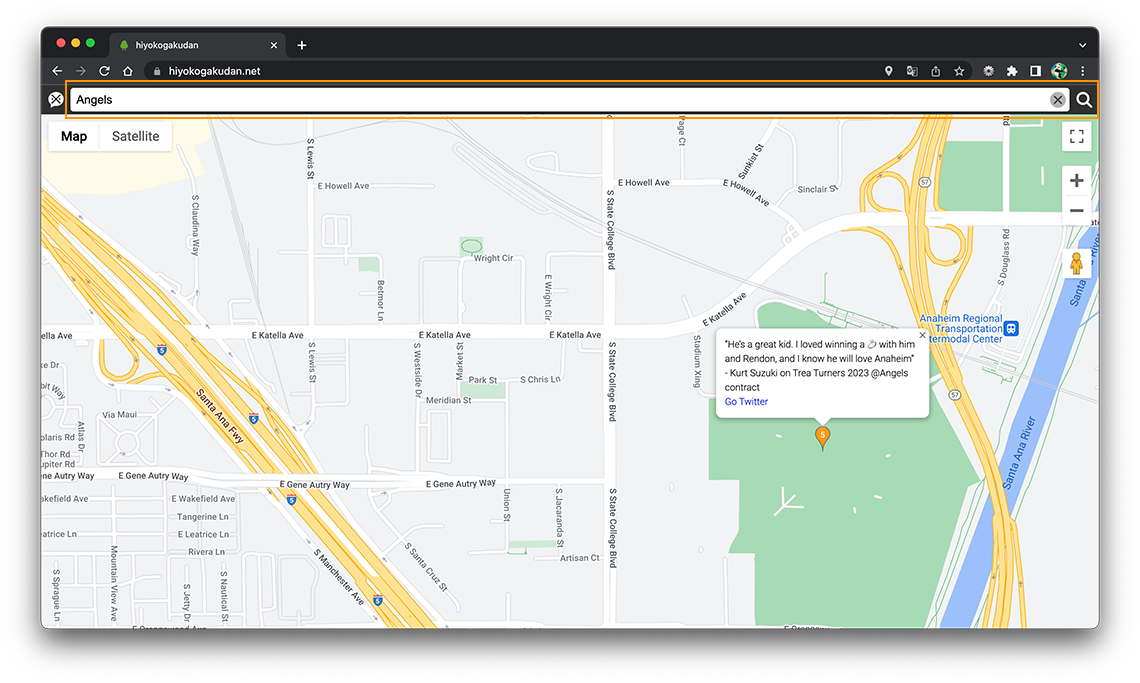Viewport: 1140px width, 683px height.
Task: Click the Sinclair St street label
Action: pos(818,189)
